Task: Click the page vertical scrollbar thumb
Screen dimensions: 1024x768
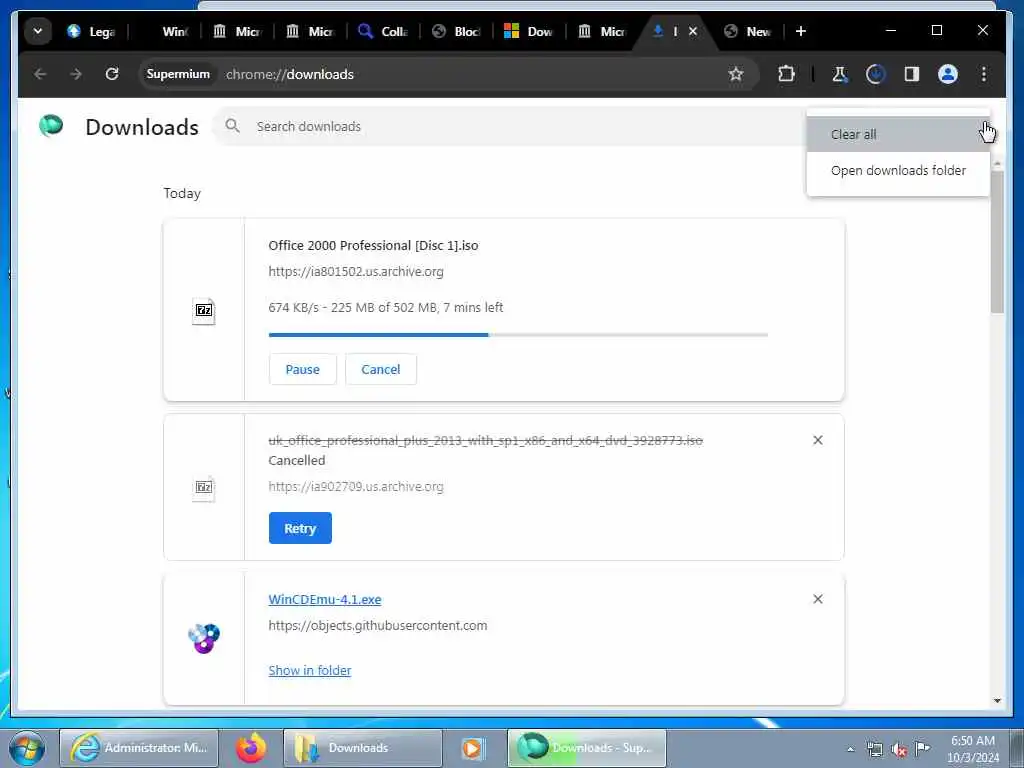Action: click(x=997, y=242)
